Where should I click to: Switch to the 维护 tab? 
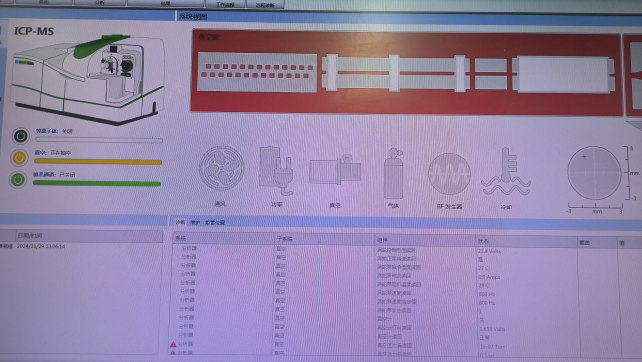pyautogui.click(x=195, y=222)
